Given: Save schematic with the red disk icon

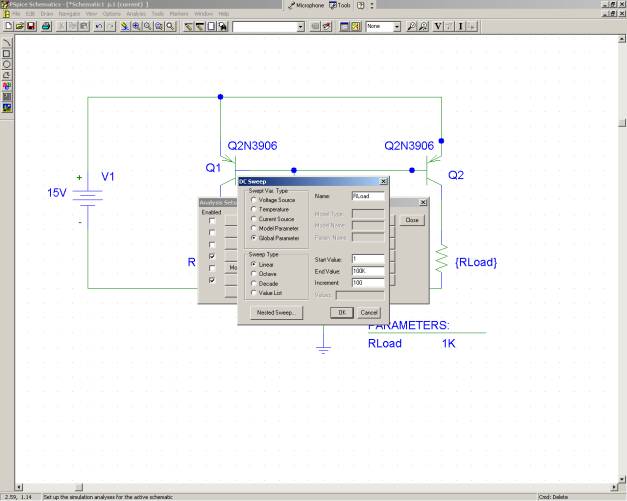Looking at the screenshot, I should coord(32,25).
